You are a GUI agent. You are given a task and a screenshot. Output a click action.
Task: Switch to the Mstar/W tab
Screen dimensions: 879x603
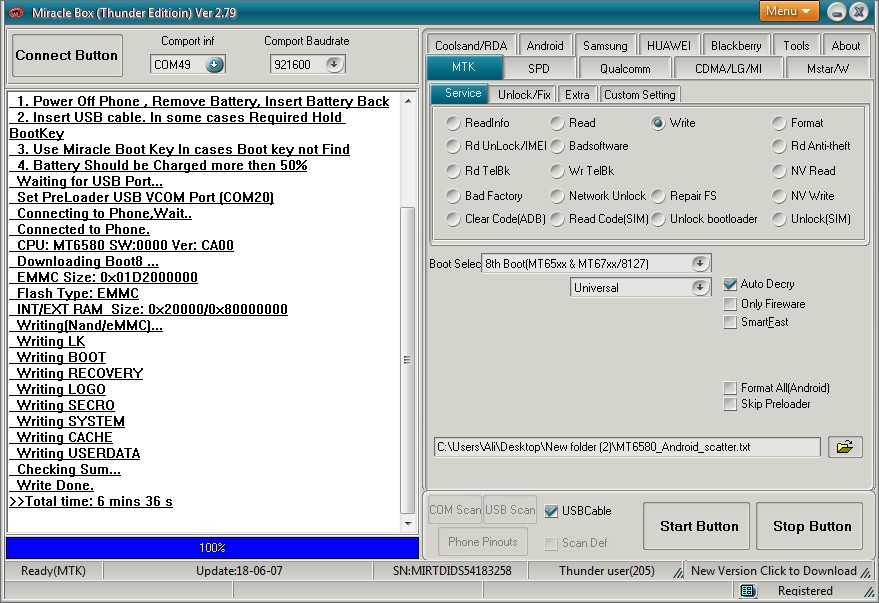click(828, 68)
